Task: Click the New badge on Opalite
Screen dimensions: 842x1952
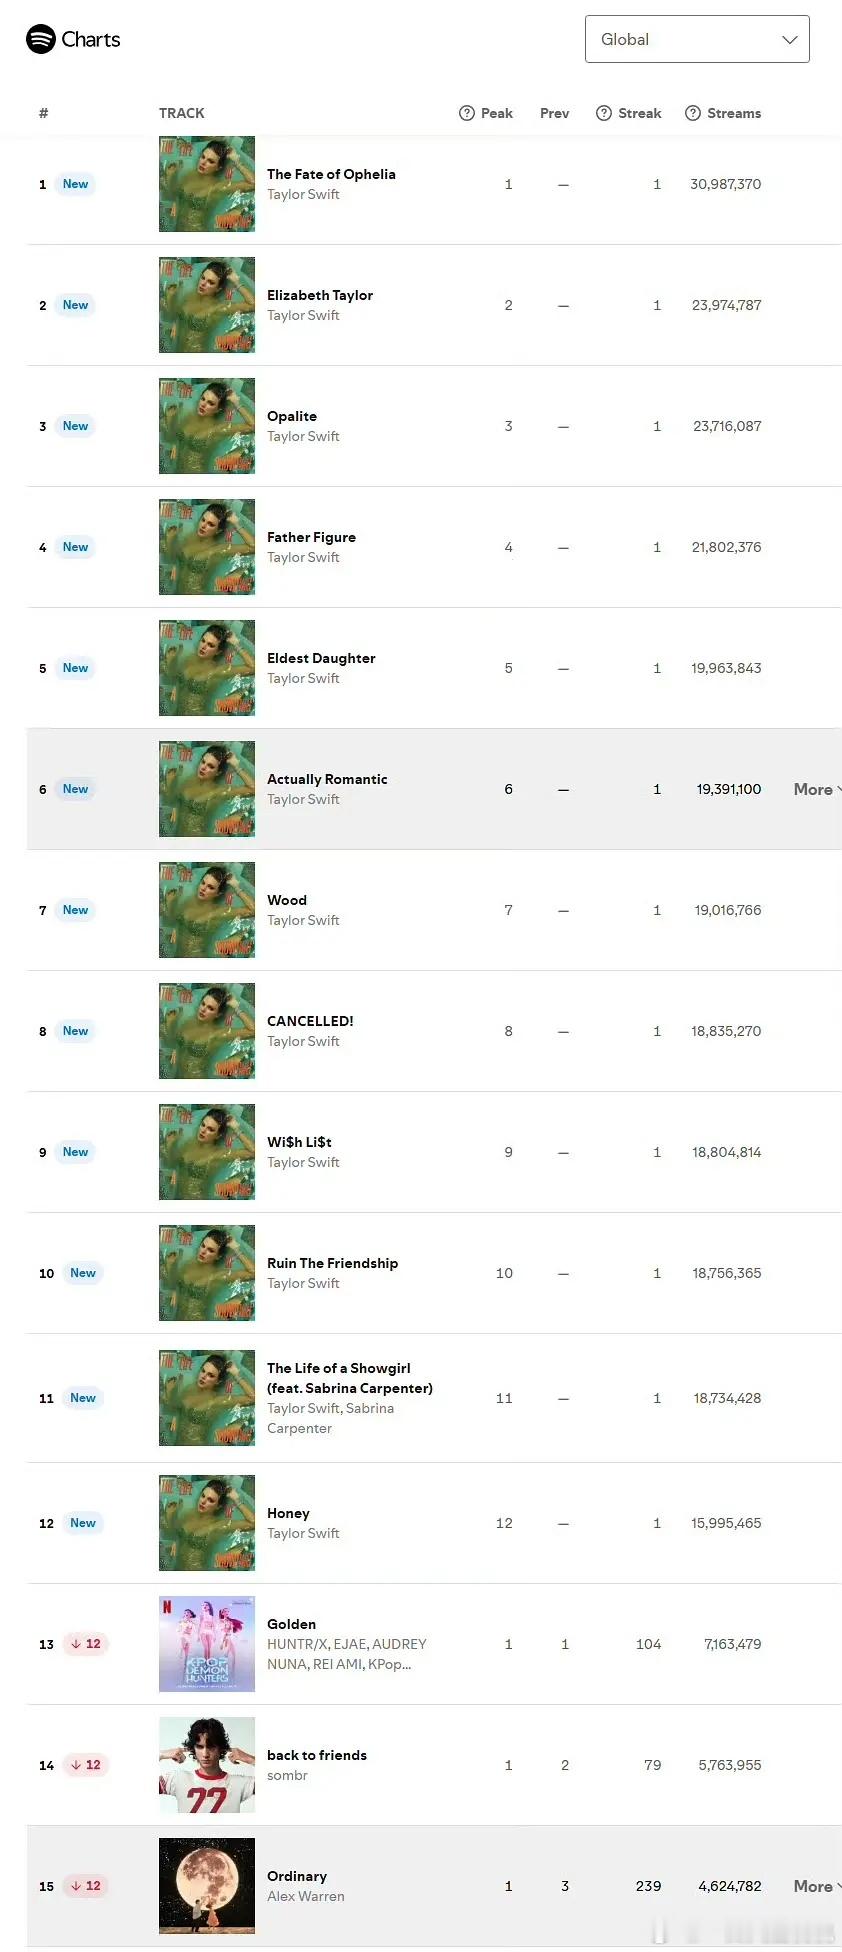Action: click(75, 426)
